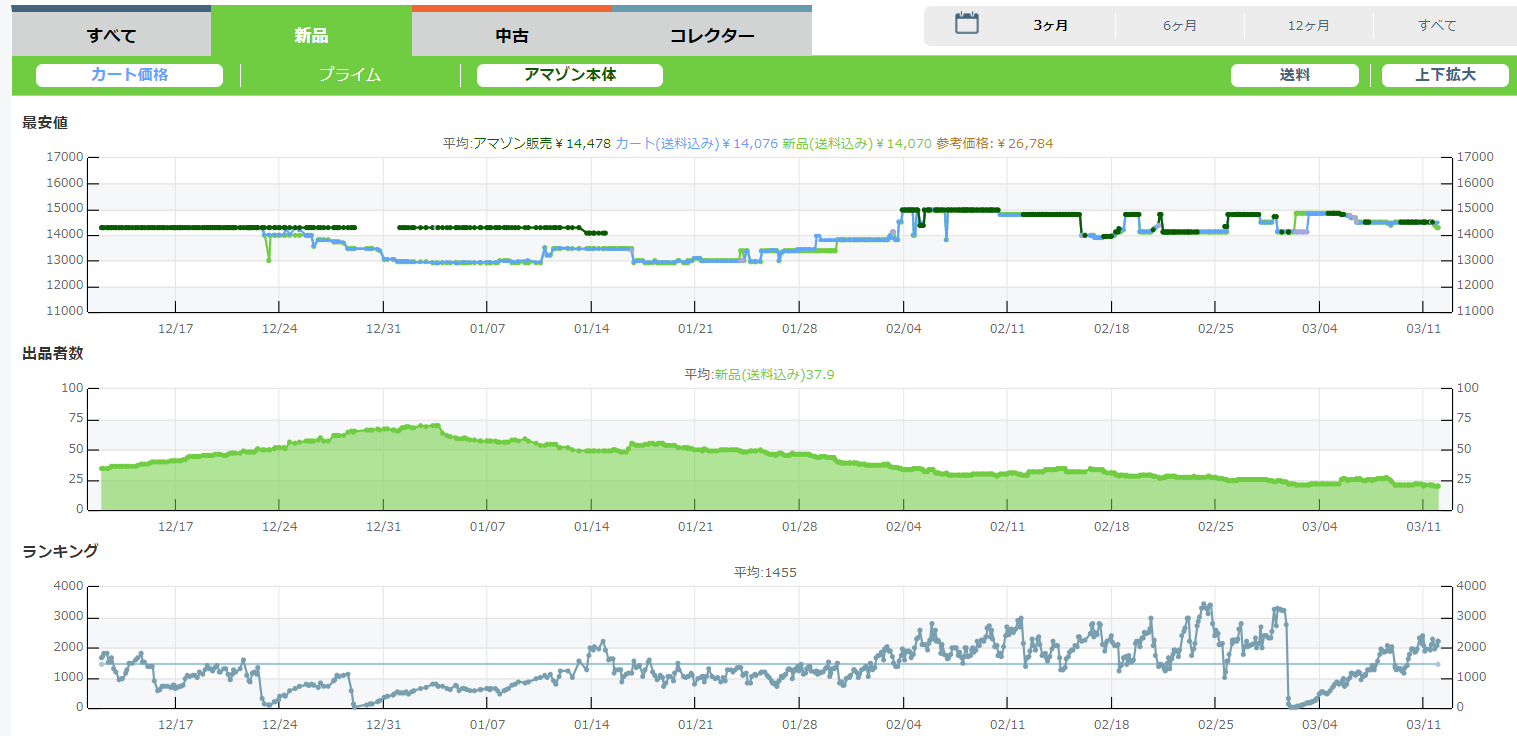Screen dimensions: 1517x736
Task: Toggle the 送料 option
Action: pyautogui.click(x=1294, y=75)
